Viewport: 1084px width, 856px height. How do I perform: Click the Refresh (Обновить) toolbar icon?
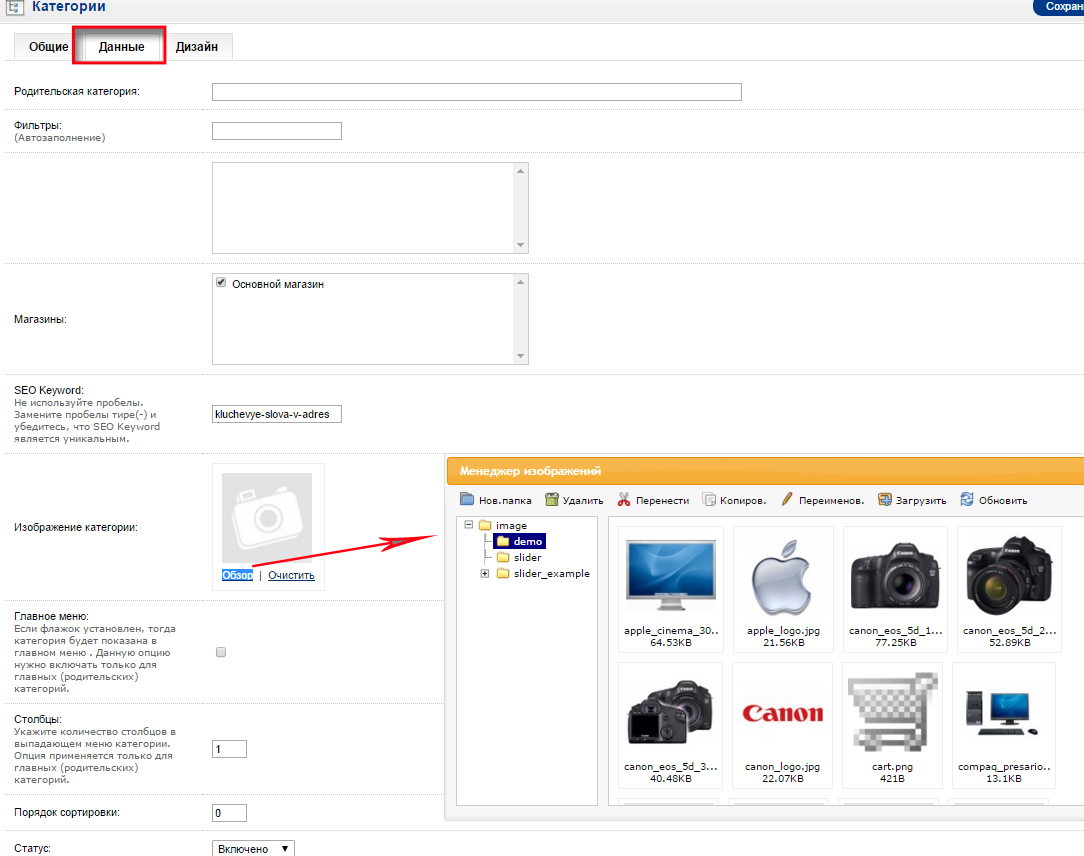[967, 500]
